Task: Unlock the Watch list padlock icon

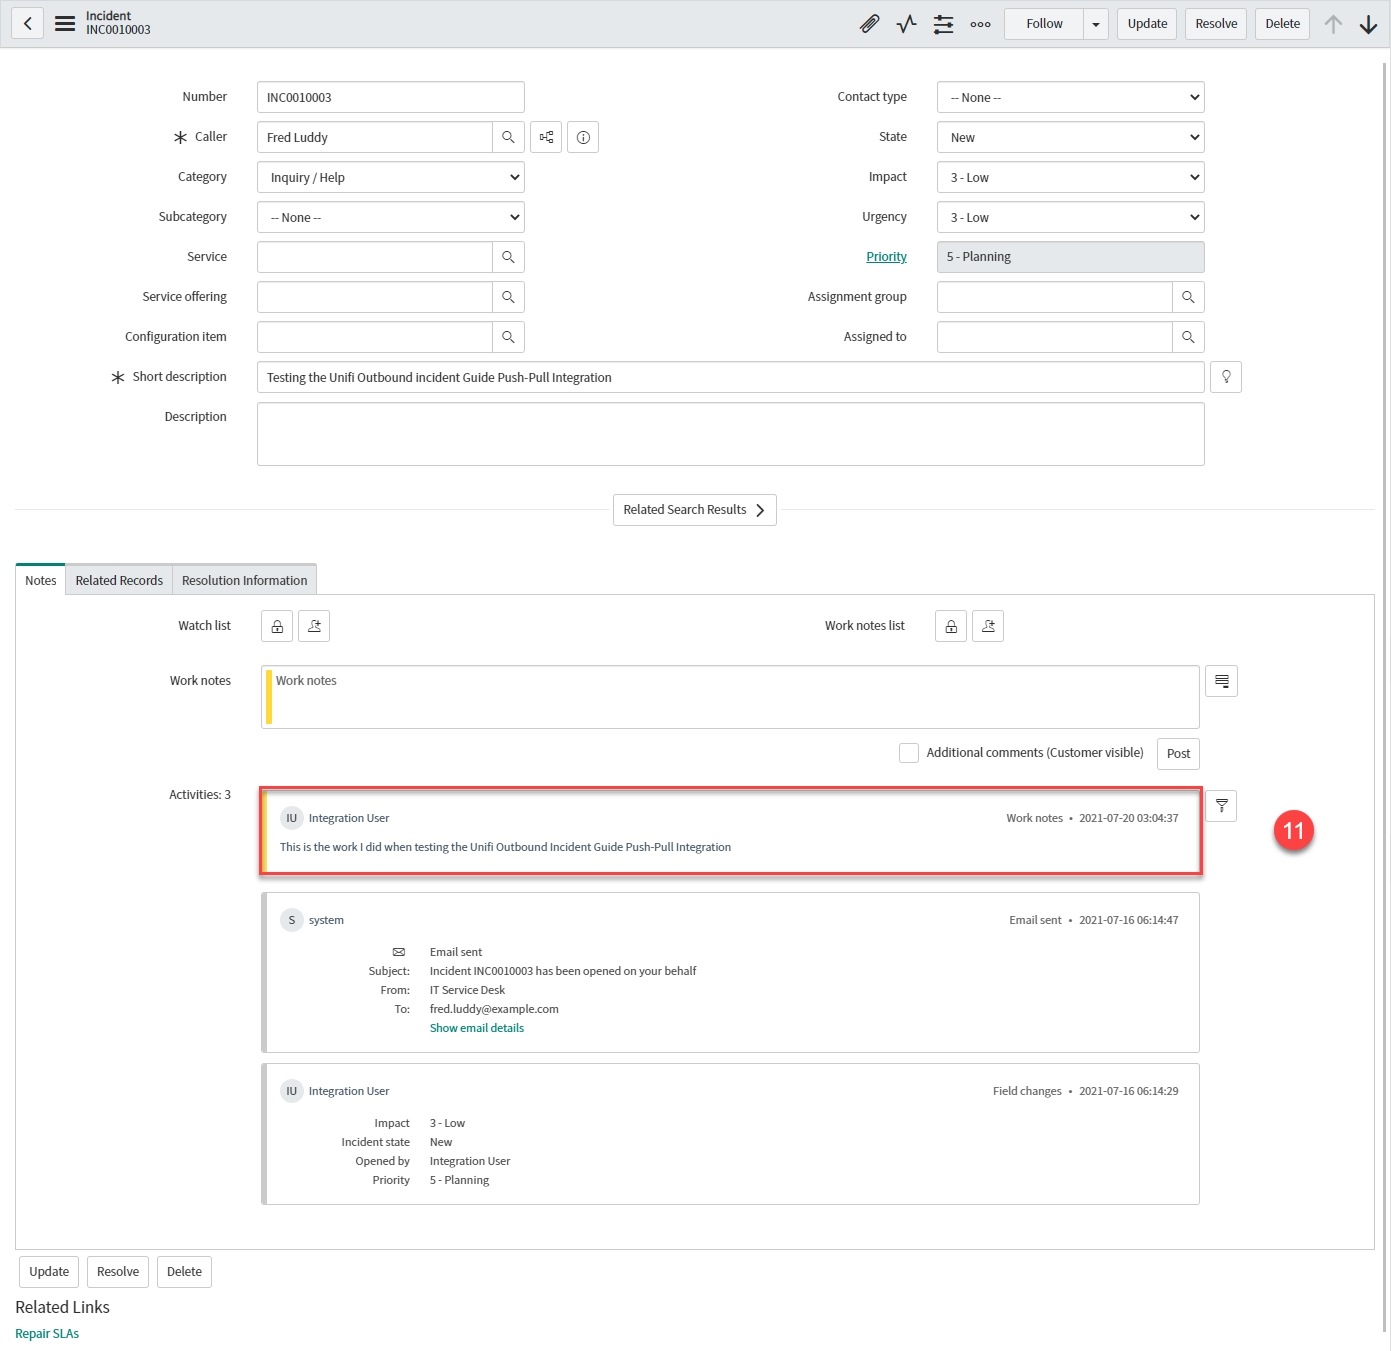Action: (x=277, y=626)
